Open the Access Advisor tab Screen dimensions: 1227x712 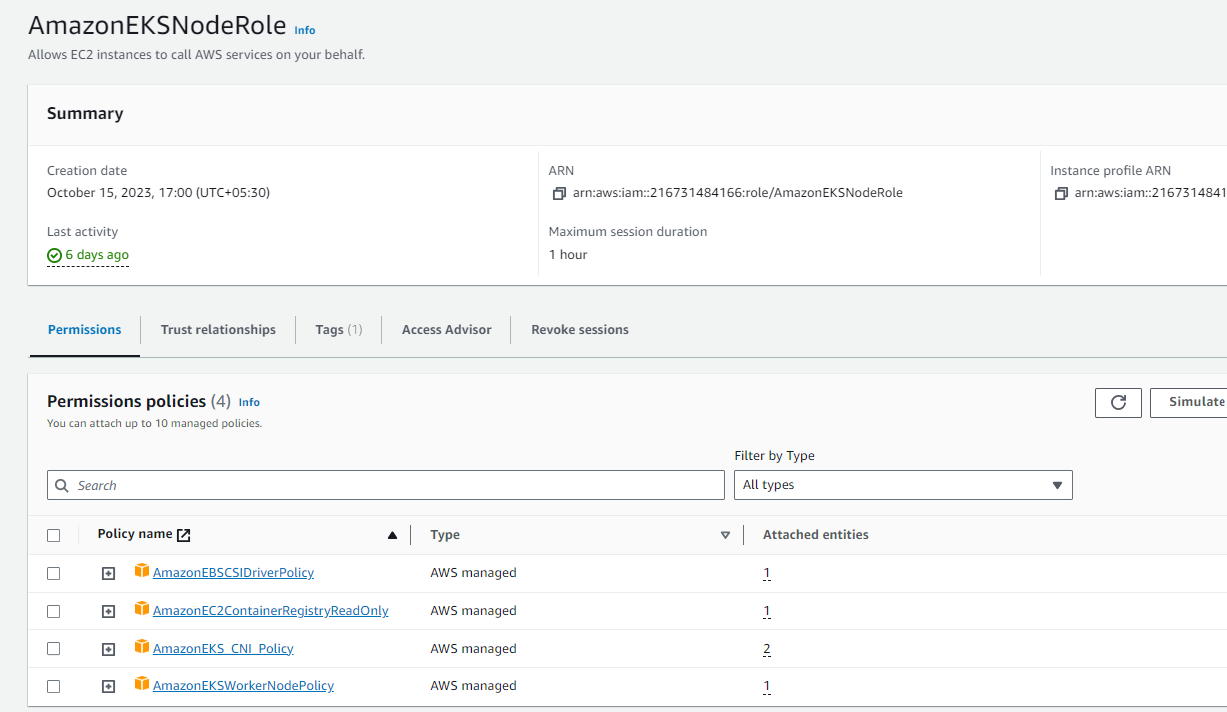445,329
